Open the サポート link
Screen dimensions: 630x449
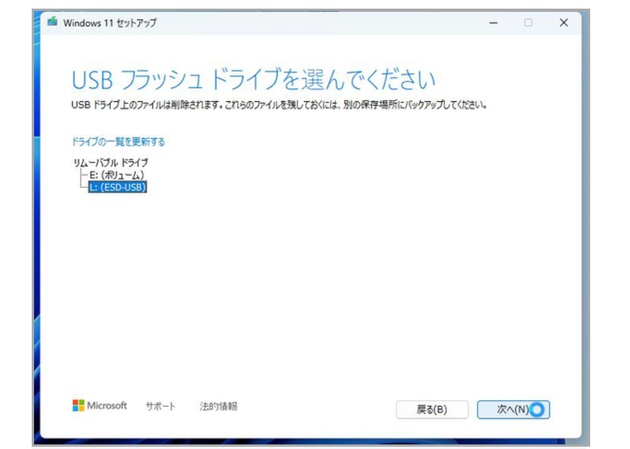(x=160, y=406)
